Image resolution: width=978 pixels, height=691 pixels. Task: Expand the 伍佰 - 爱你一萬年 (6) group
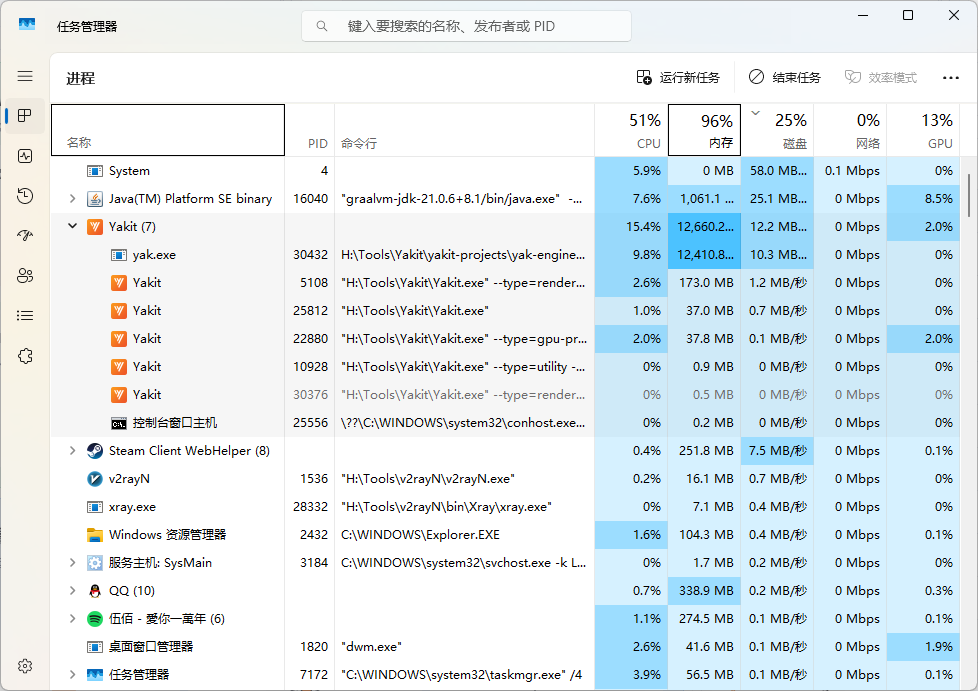[x=72, y=619]
